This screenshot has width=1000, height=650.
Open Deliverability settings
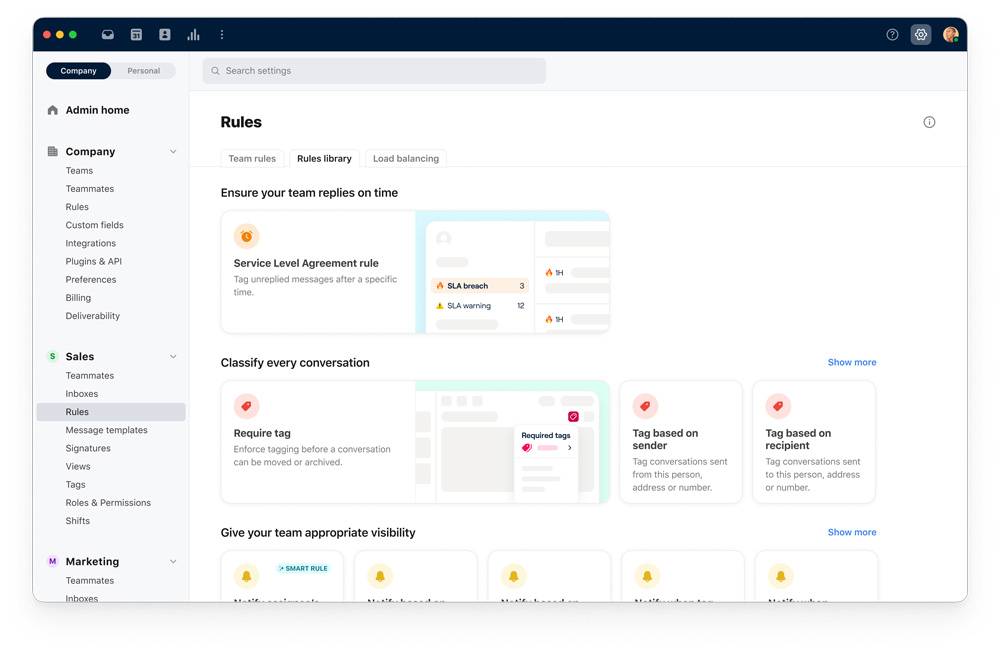[92, 316]
